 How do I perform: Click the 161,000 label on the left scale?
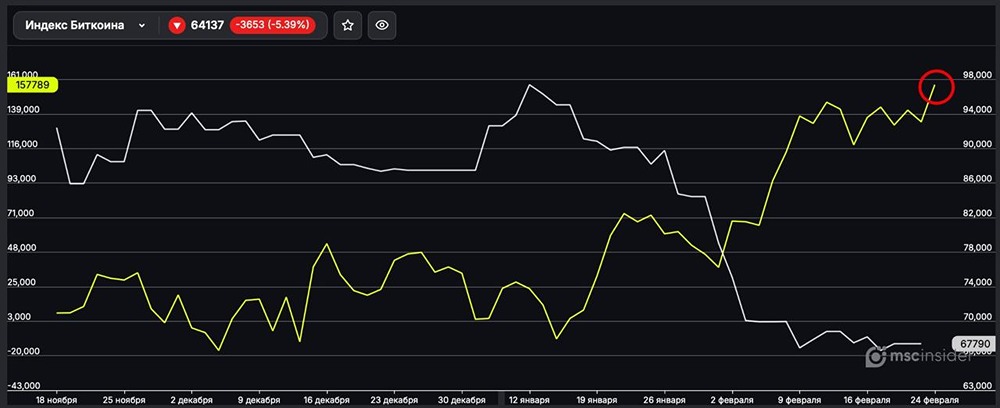pyautogui.click(x=22, y=75)
